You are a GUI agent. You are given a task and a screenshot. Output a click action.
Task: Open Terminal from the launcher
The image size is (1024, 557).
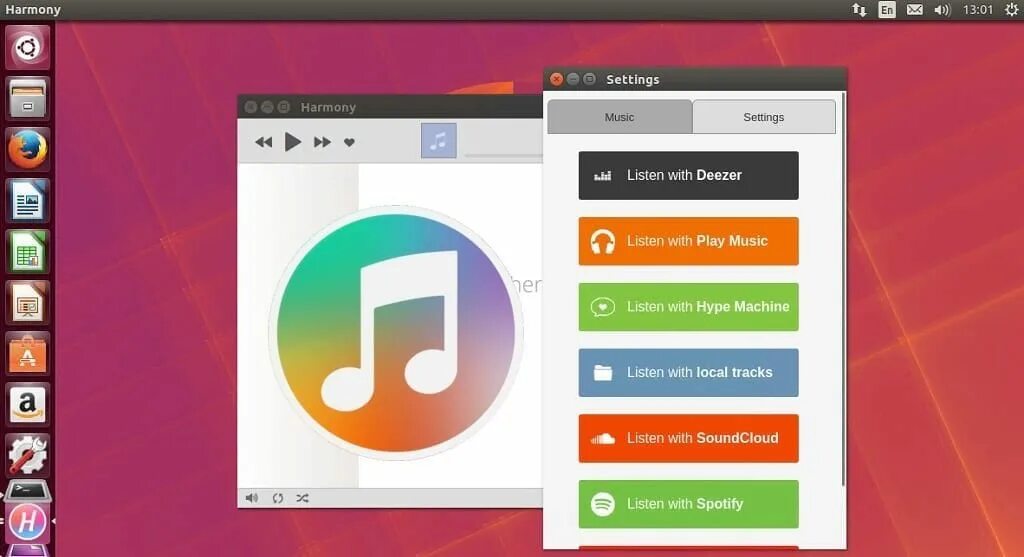tap(27, 491)
